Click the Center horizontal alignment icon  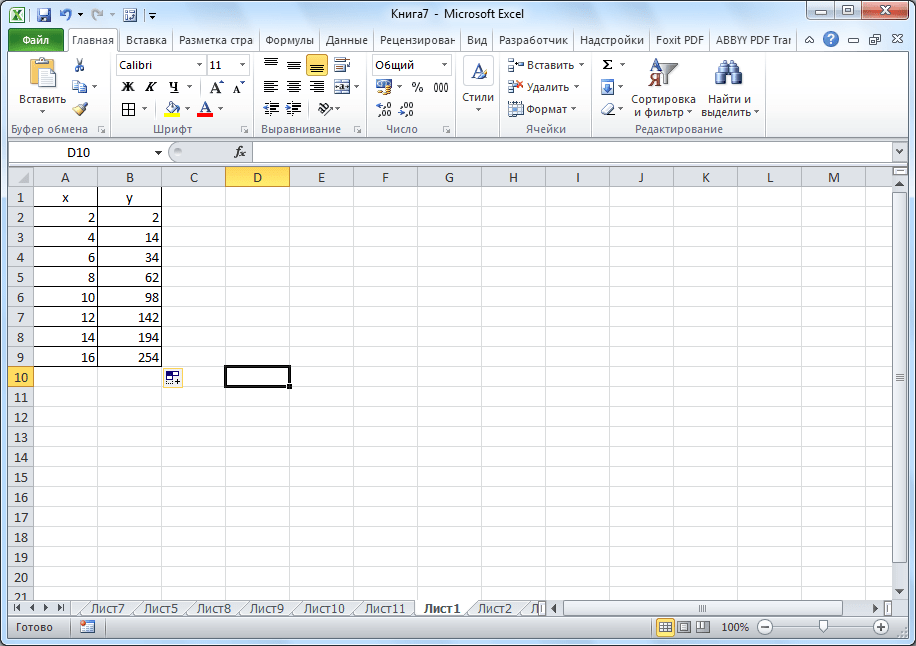tap(294, 87)
